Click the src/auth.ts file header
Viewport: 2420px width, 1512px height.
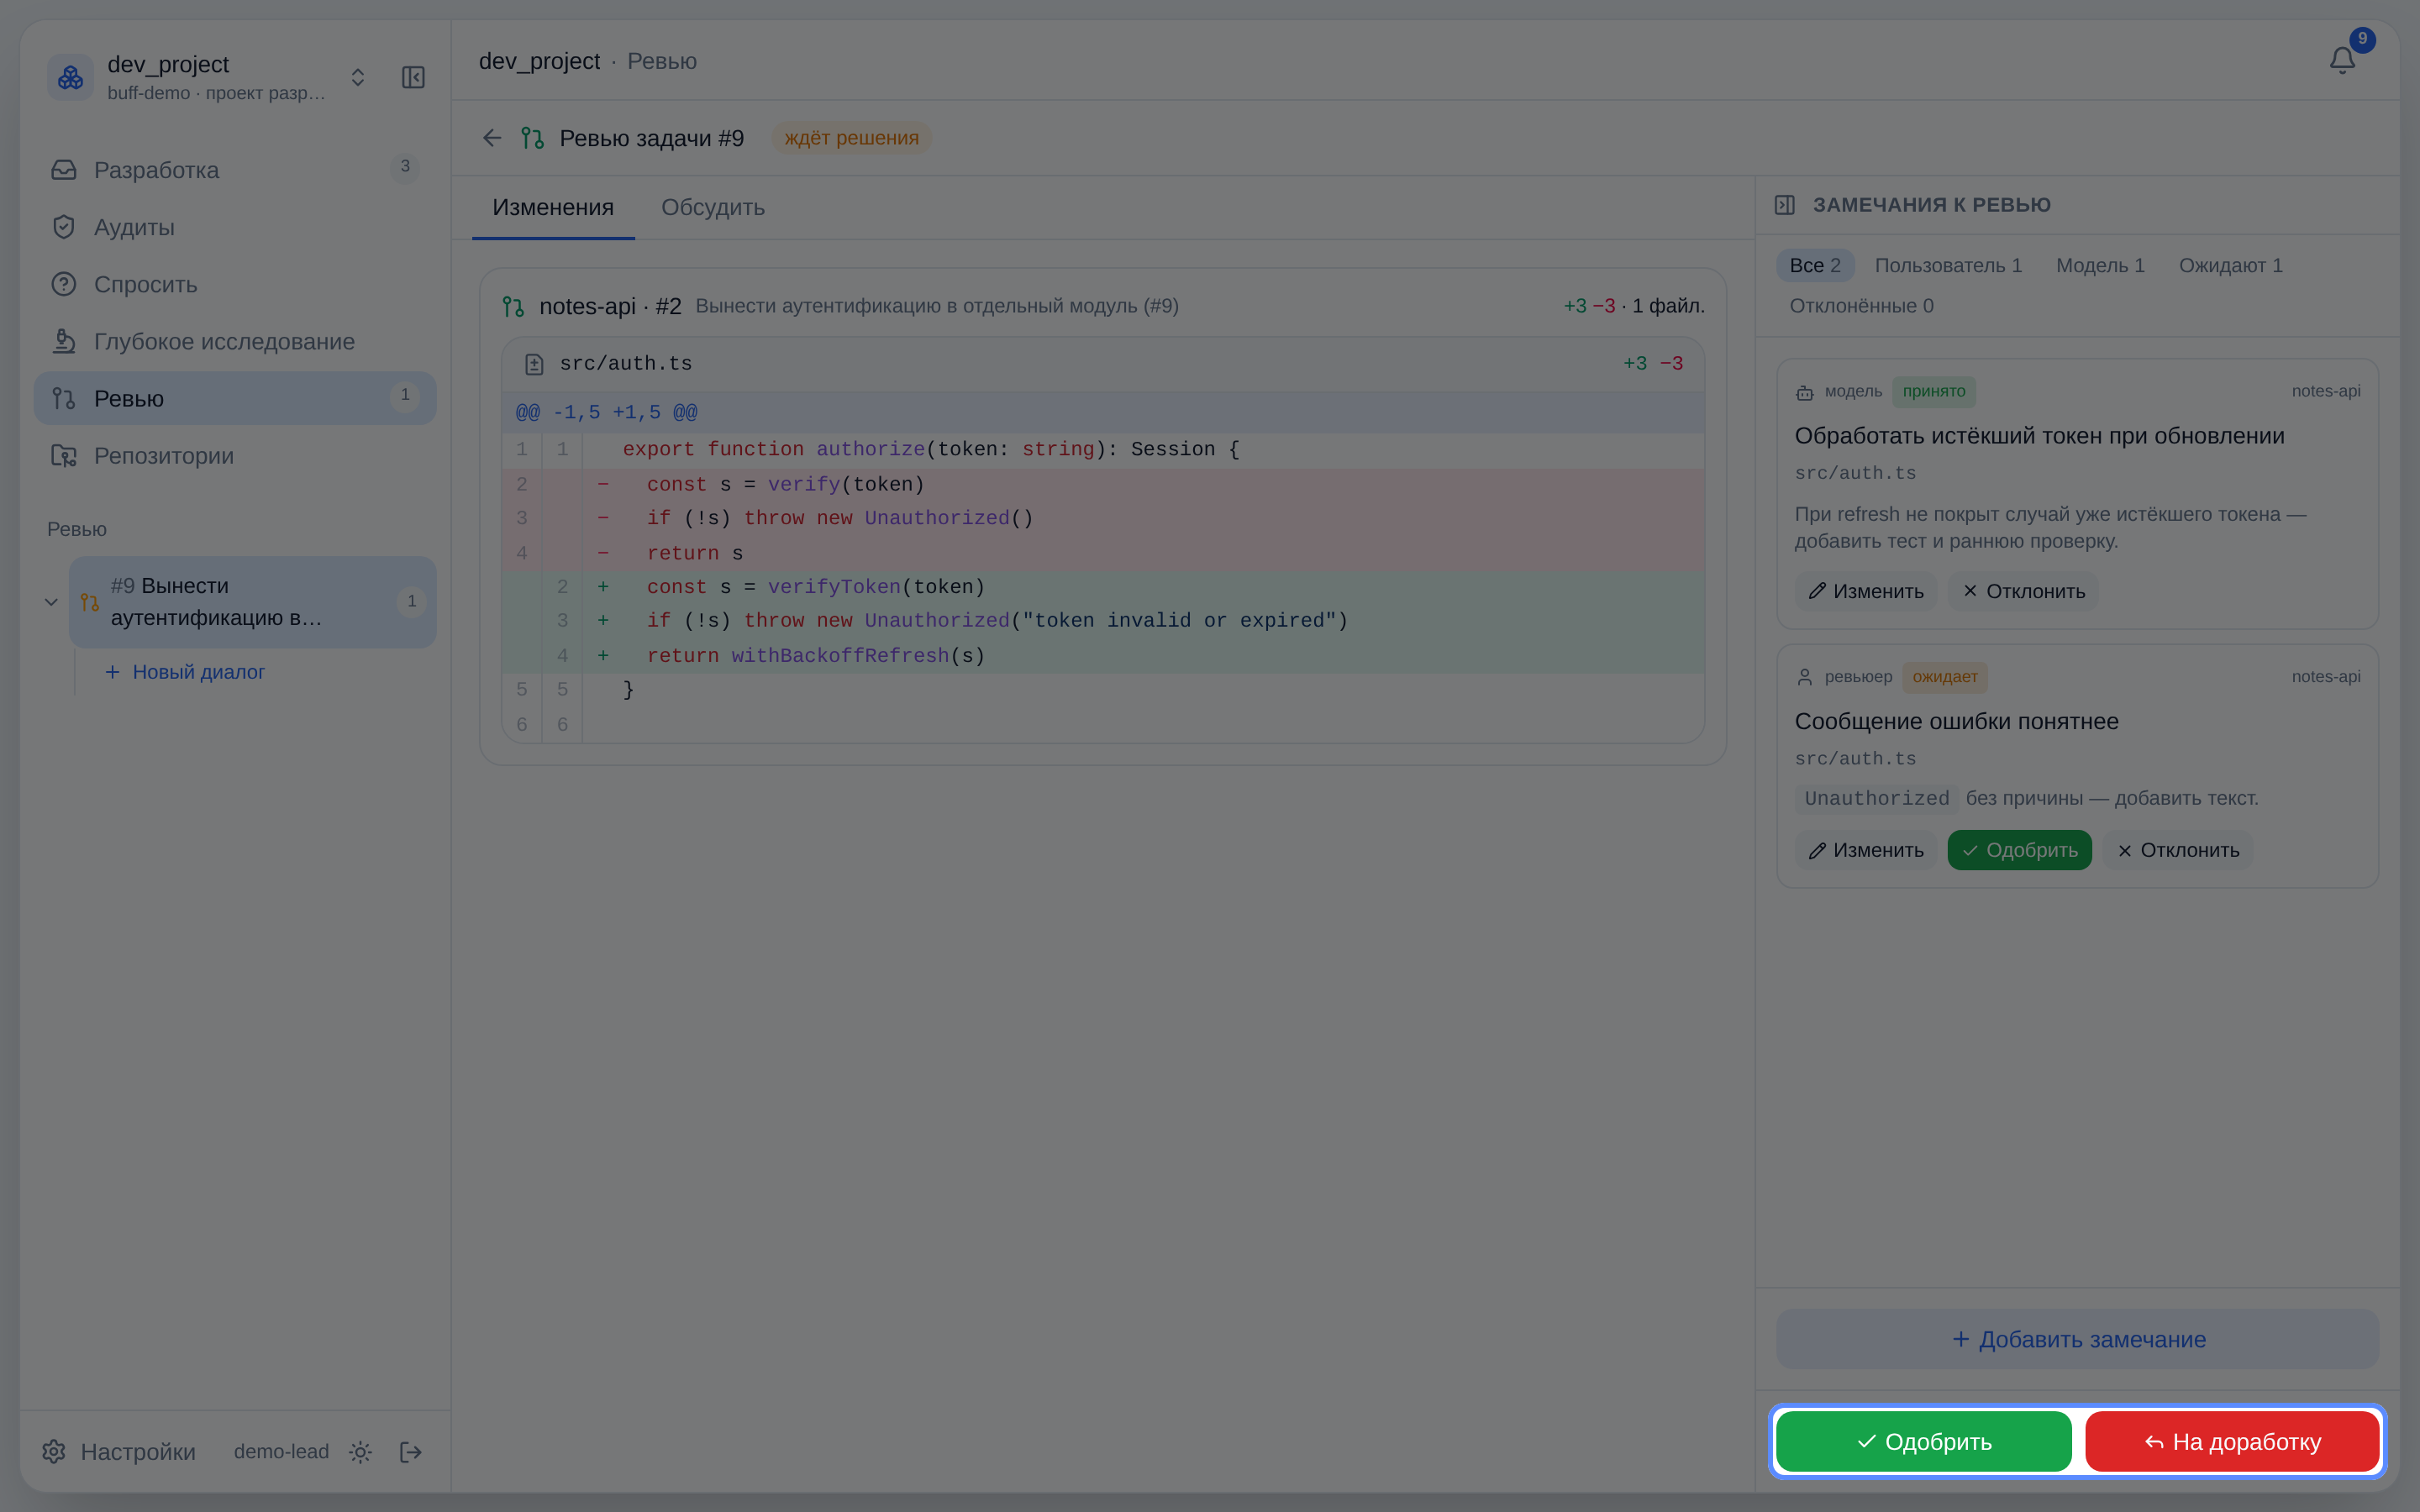point(1103,364)
